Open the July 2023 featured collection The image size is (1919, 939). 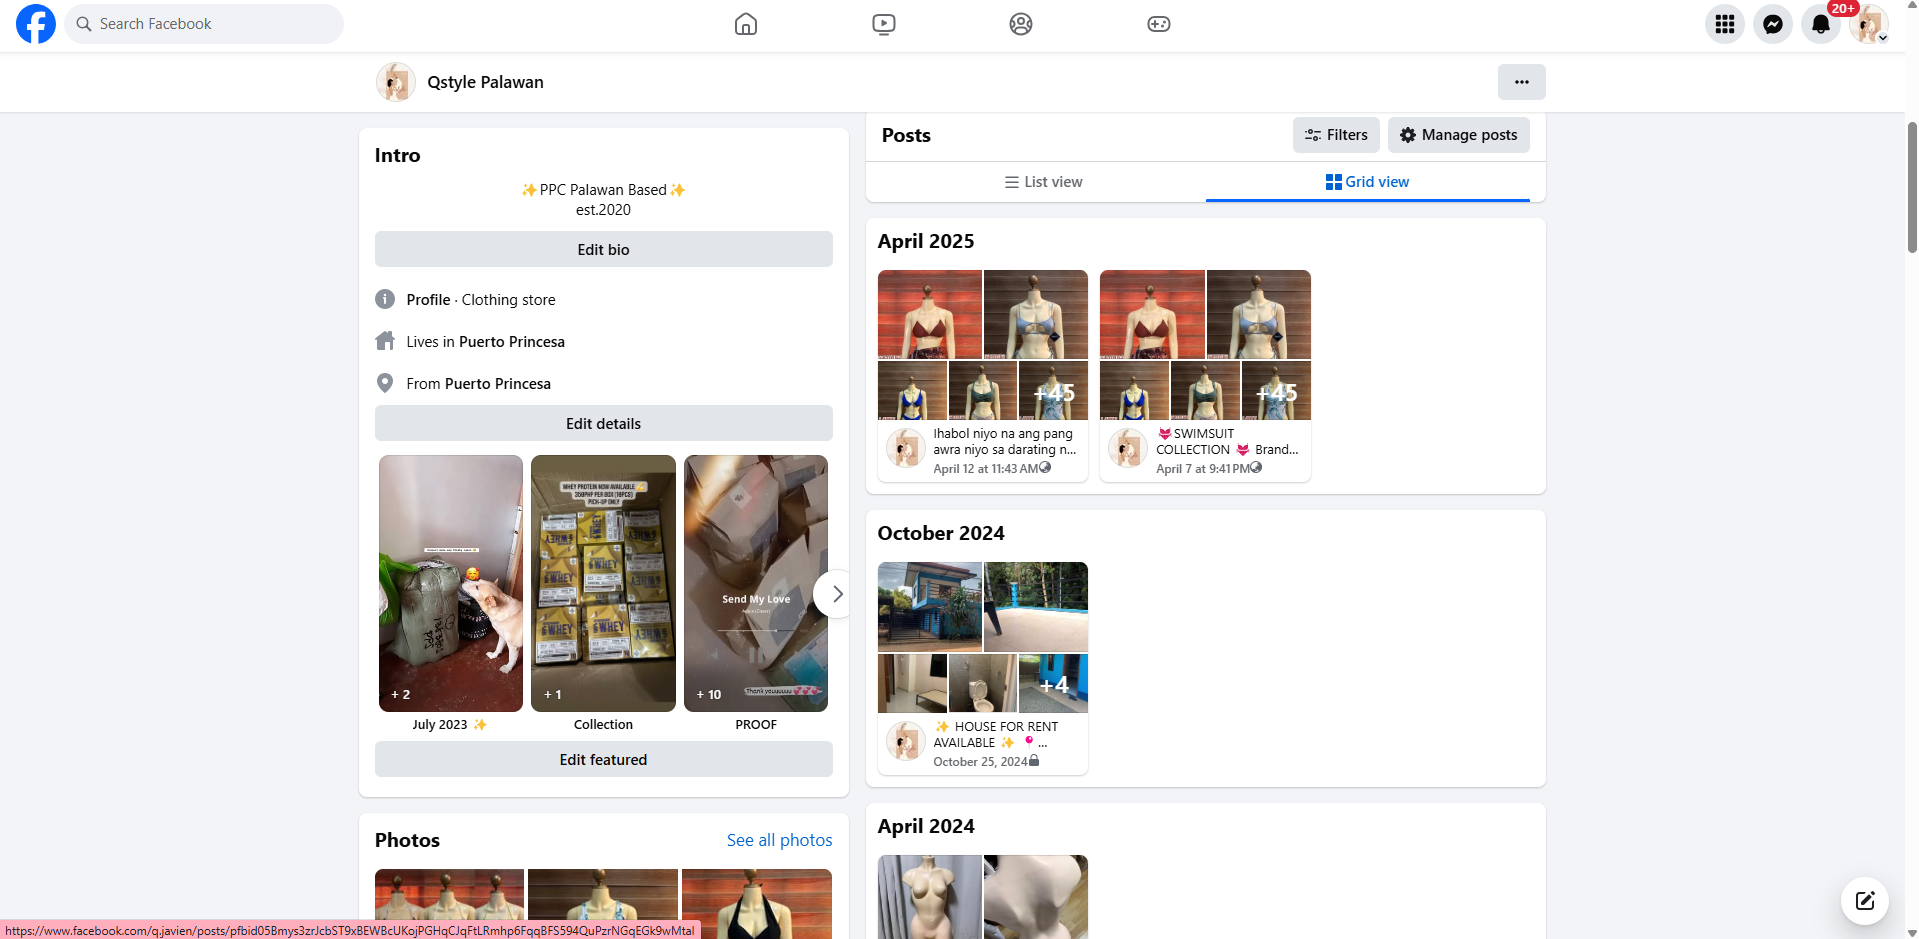(x=451, y=584)
